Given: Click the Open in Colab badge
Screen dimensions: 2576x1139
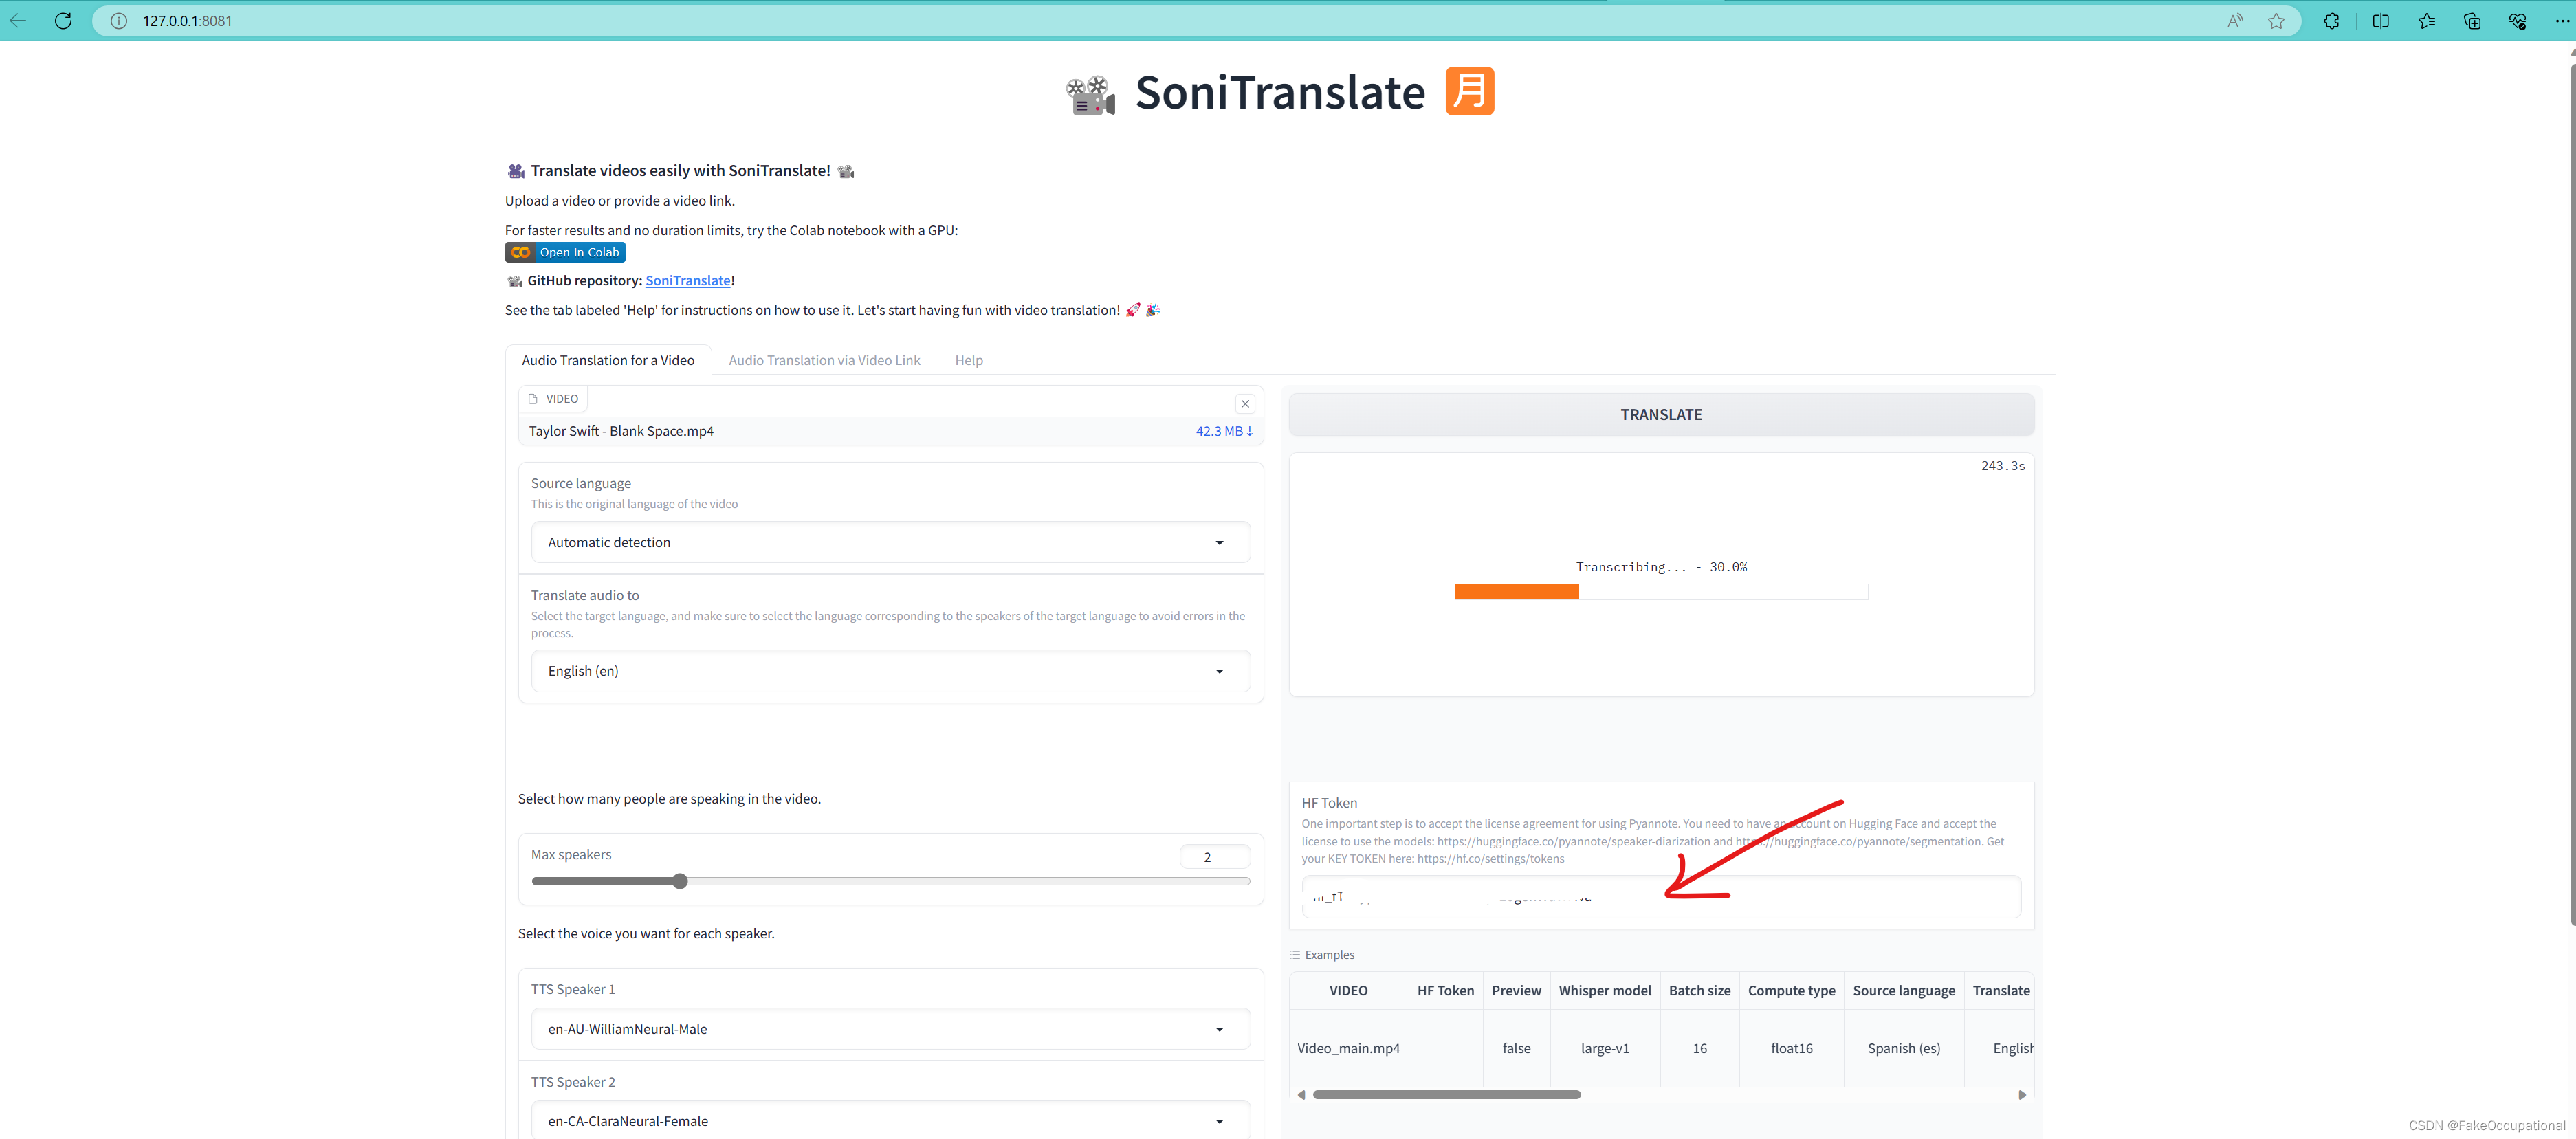Looking at the screenshot, I should [x=565, y=253].
